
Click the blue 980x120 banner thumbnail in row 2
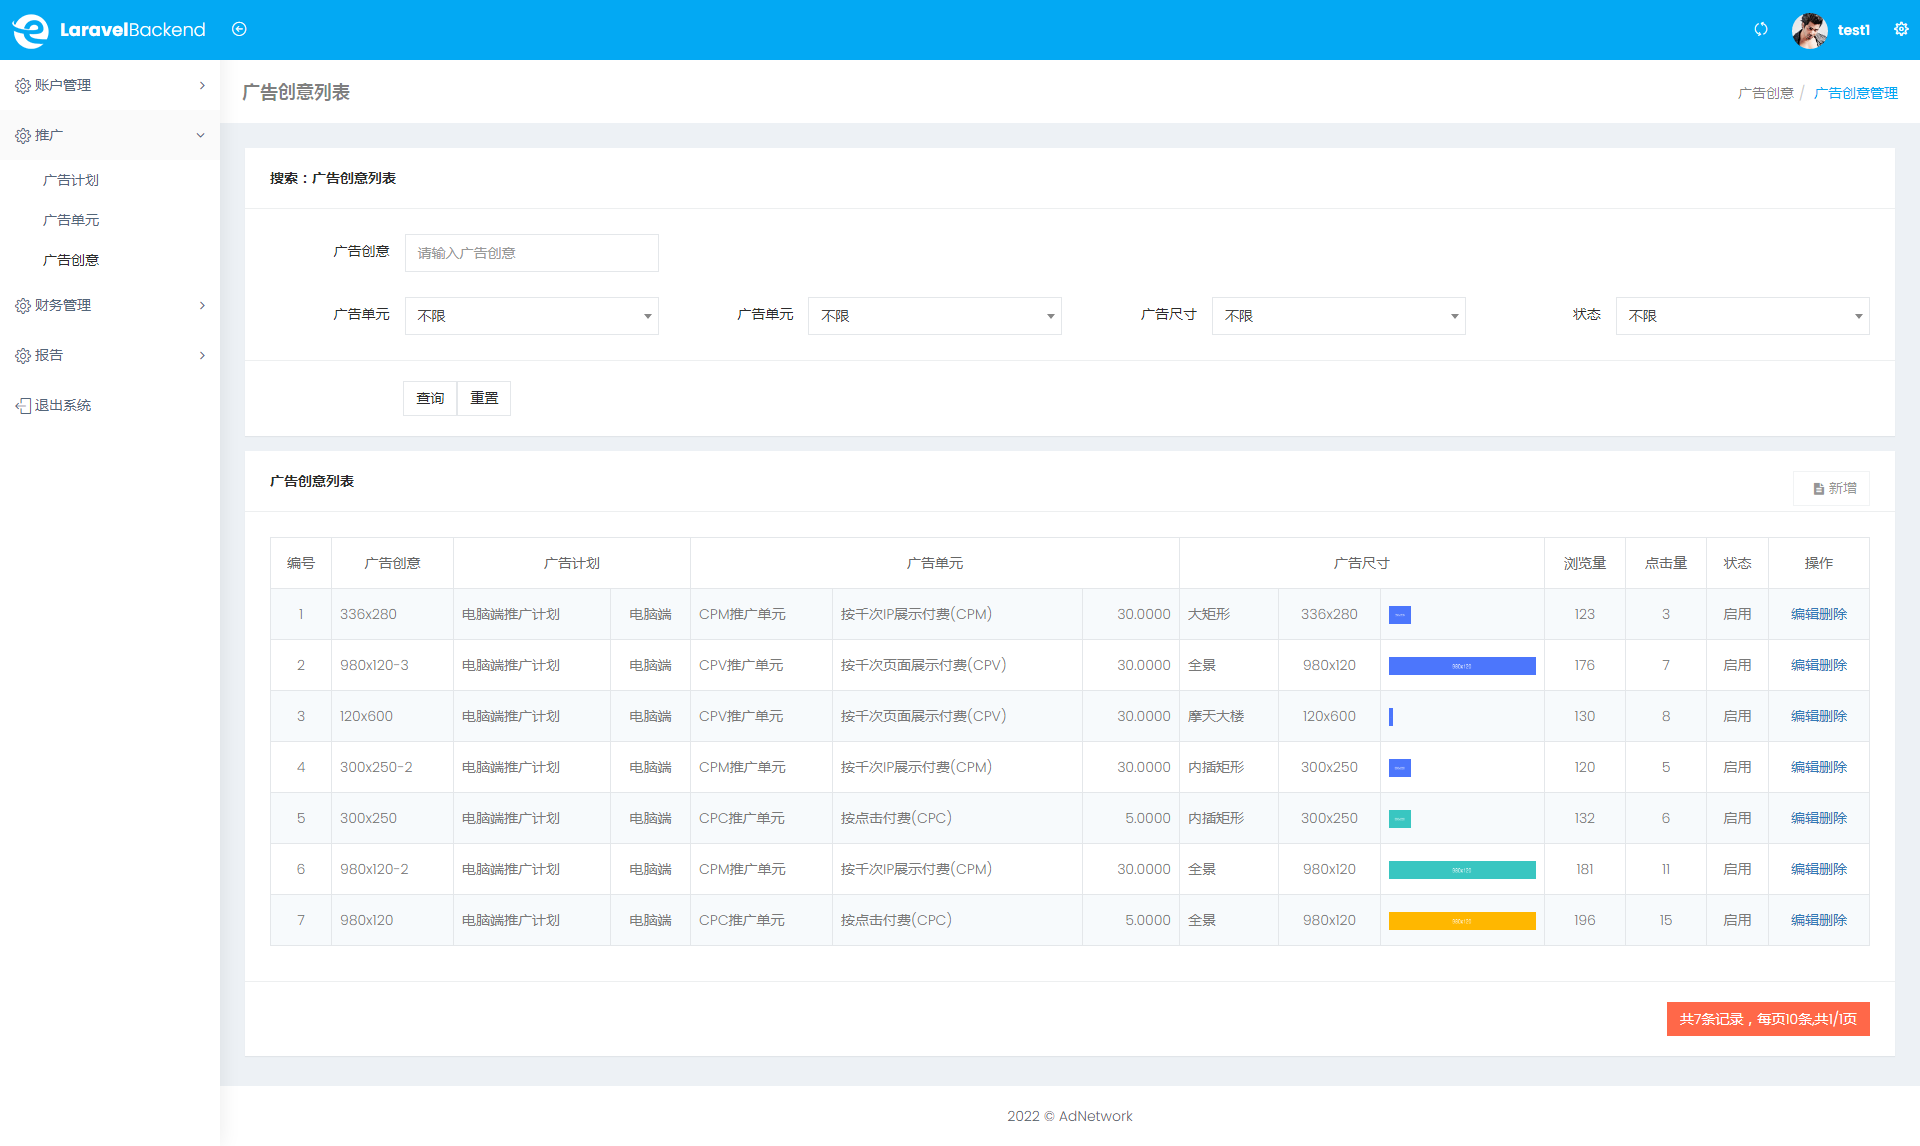click(1462, 666)
